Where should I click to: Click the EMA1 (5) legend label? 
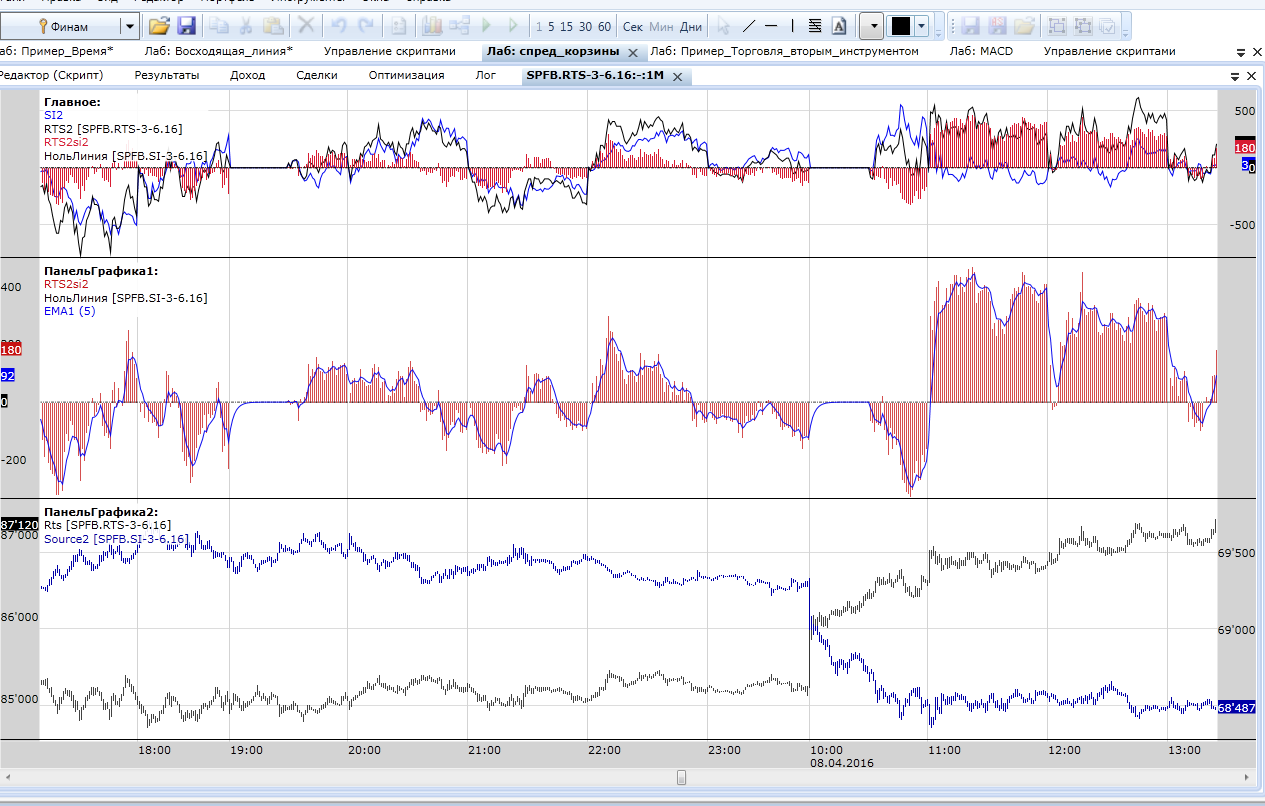[69, 311]
